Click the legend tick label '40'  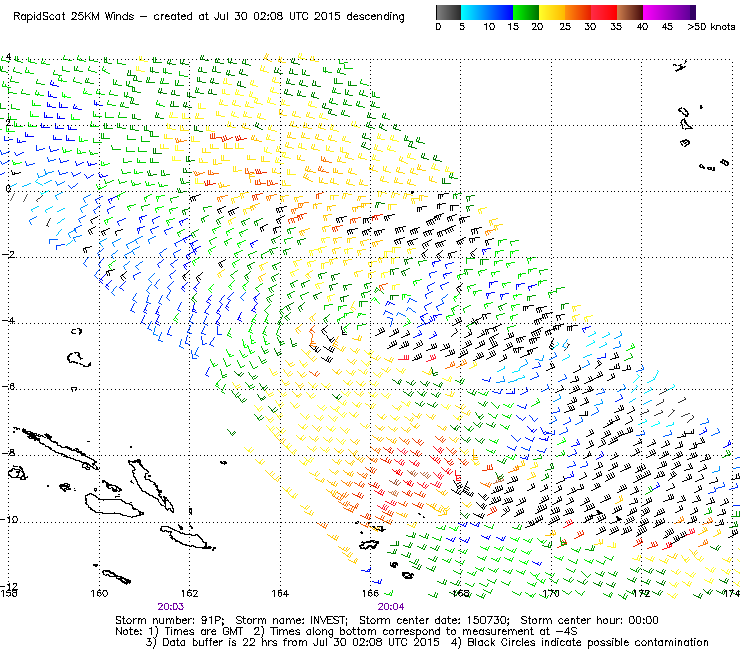click(643, 27)
